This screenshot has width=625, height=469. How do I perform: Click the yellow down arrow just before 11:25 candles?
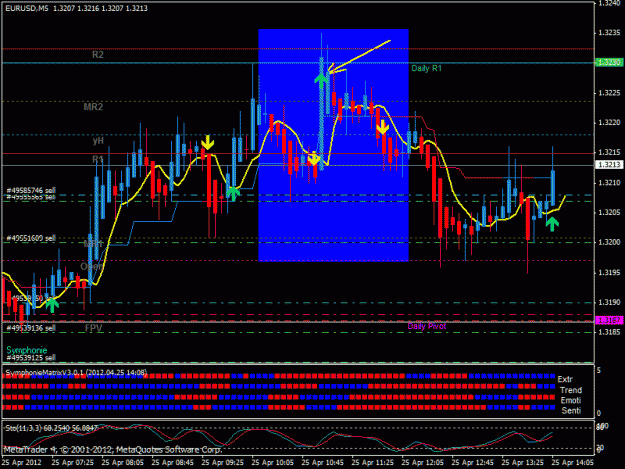[x=383, y=127]
